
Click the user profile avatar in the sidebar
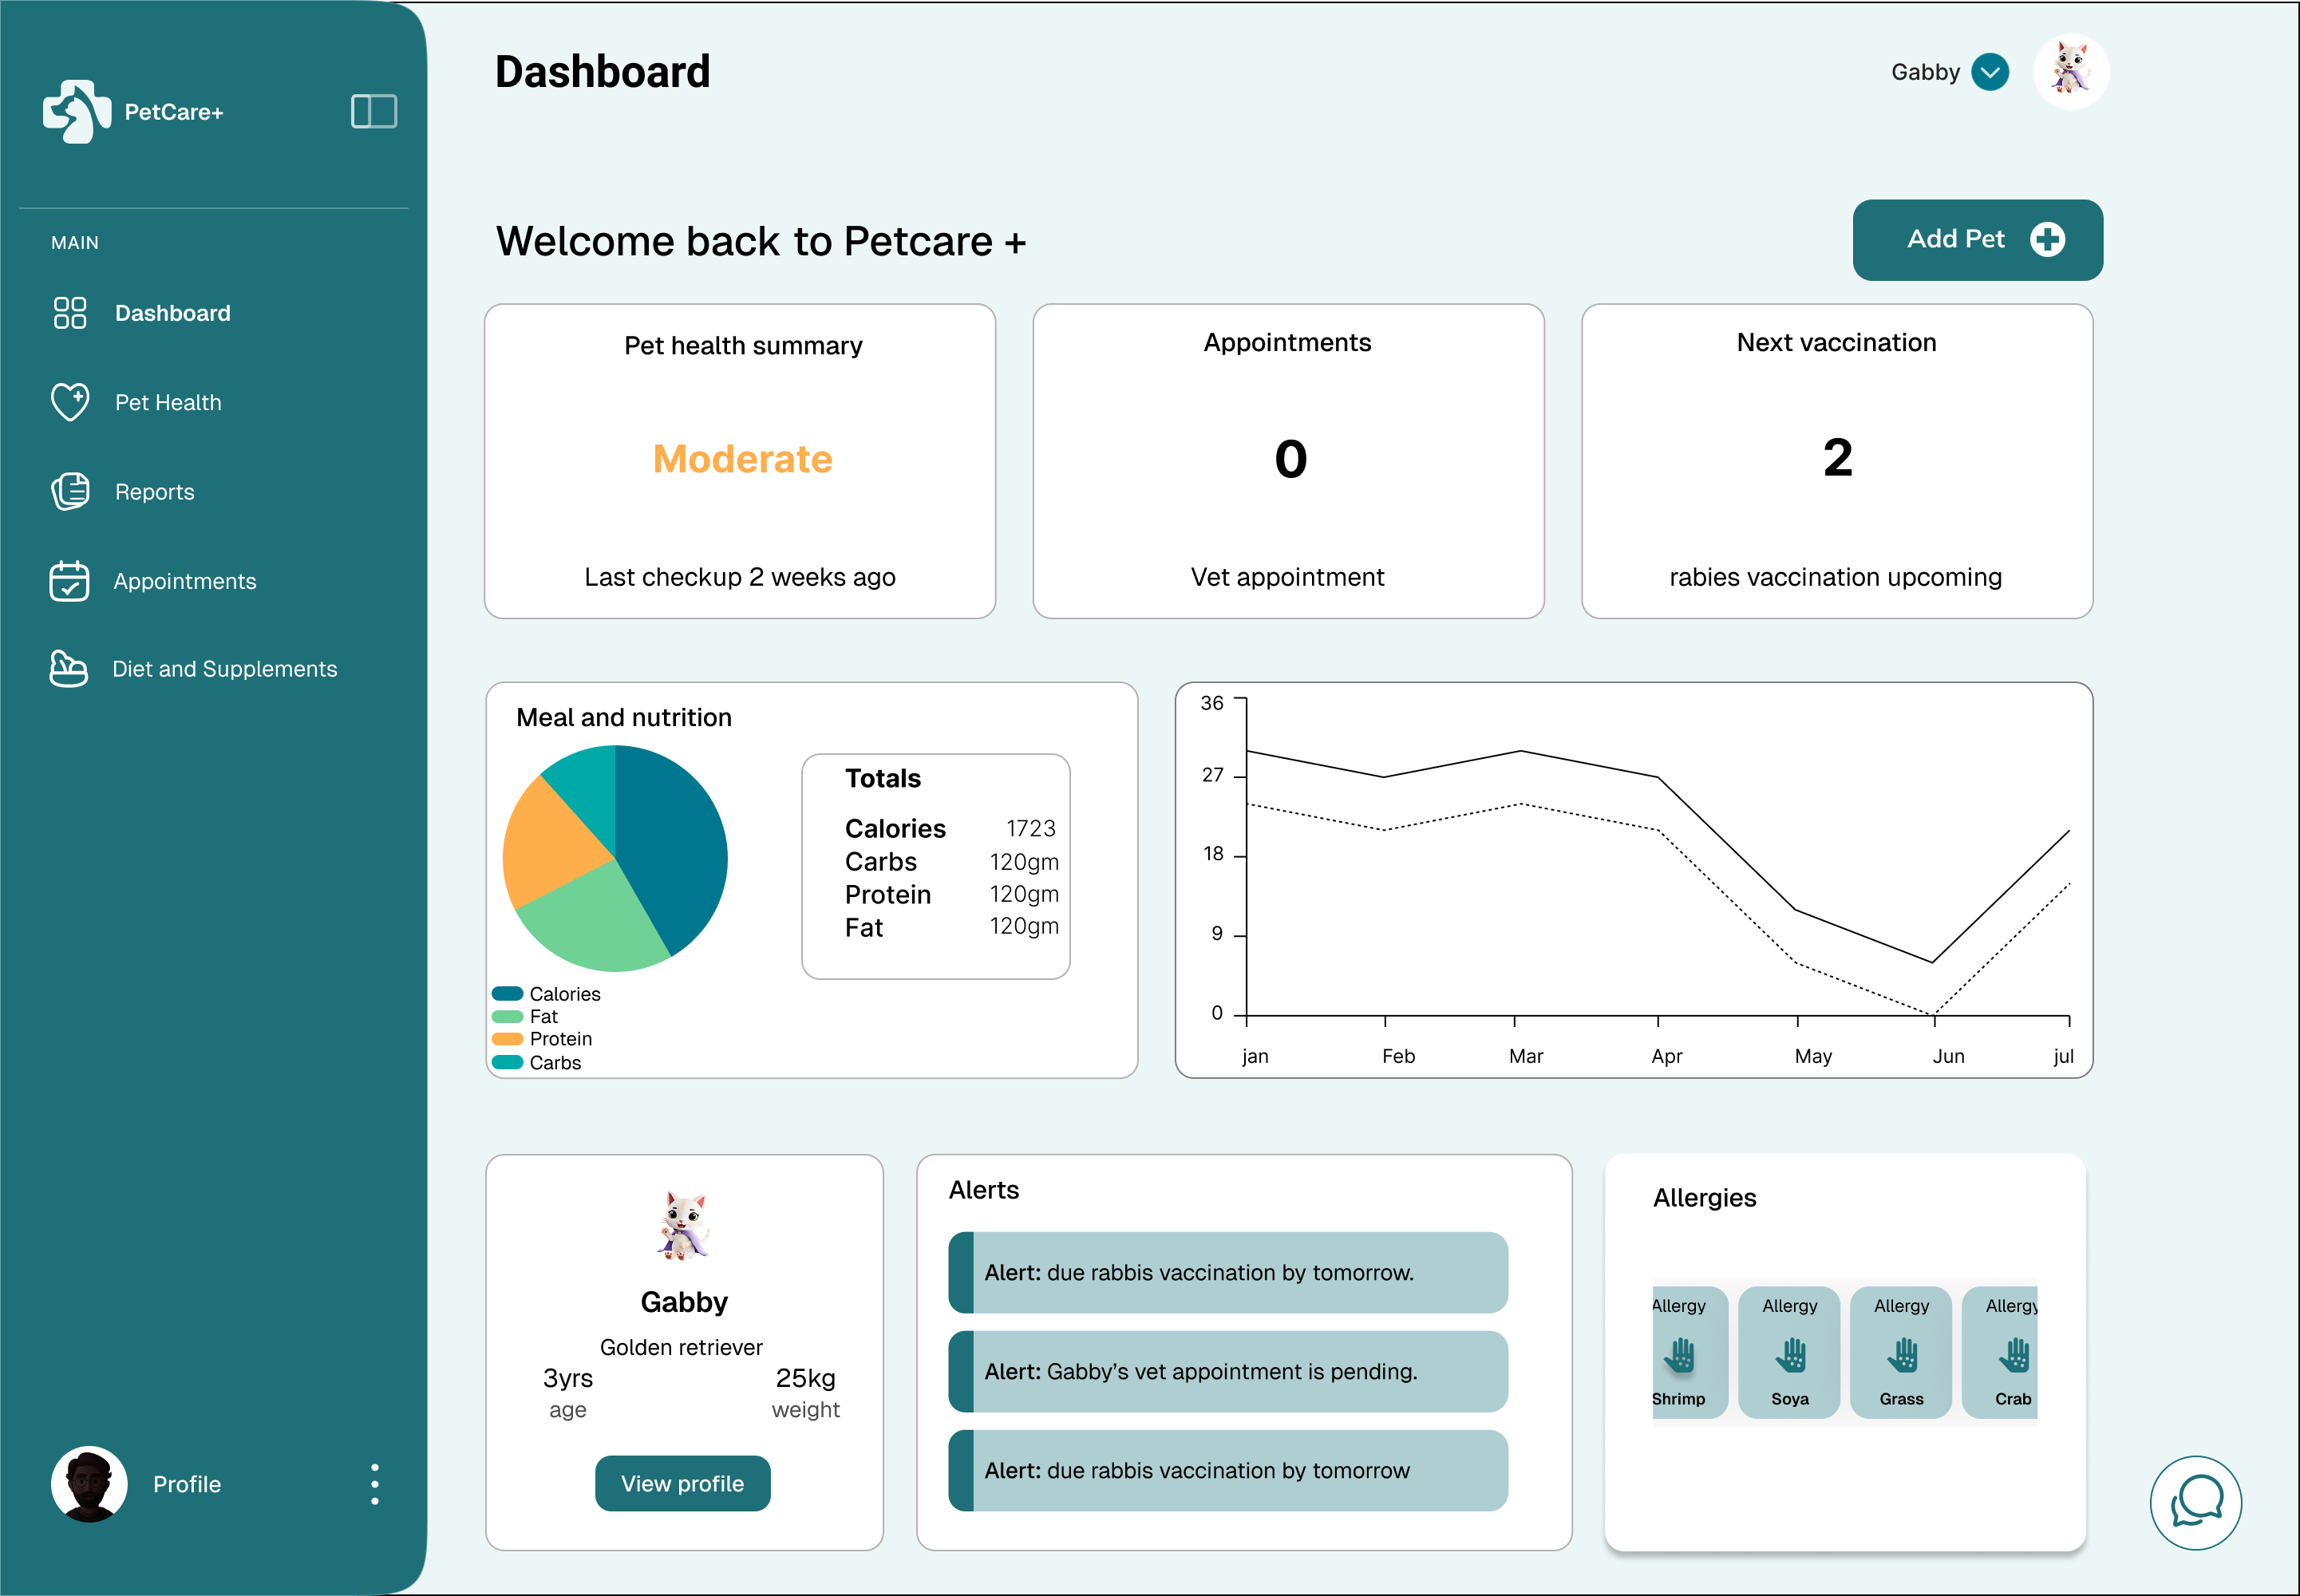pos(89,1484)
